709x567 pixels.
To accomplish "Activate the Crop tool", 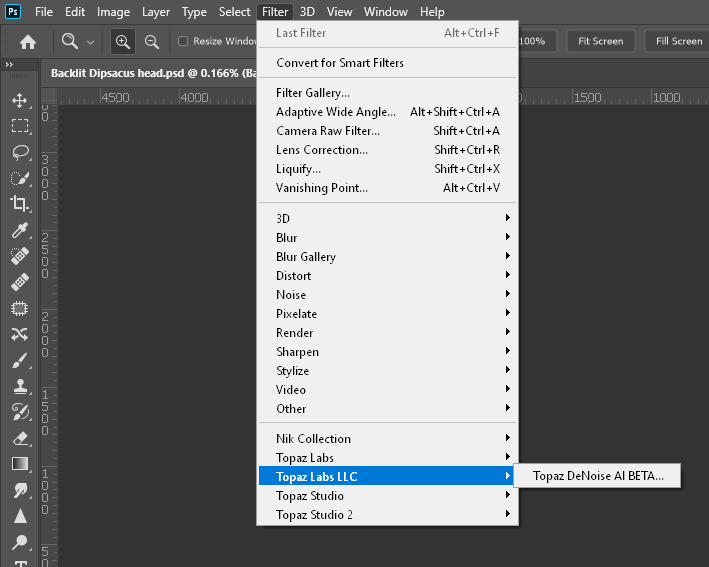I will point(19,204).
